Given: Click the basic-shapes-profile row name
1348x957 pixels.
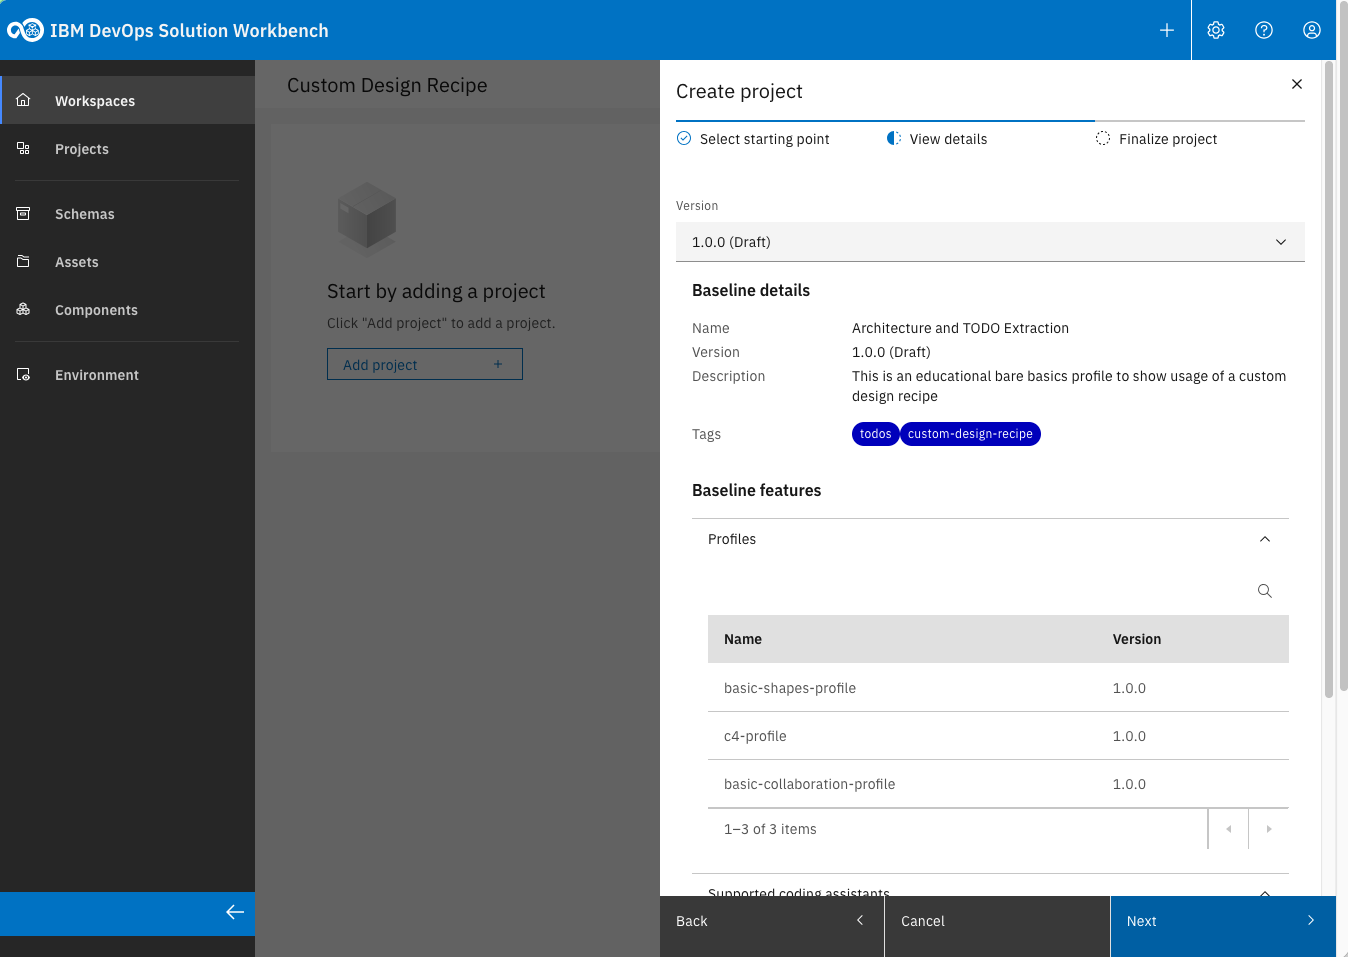Looking at the screenshot, I should coord(790,688).
